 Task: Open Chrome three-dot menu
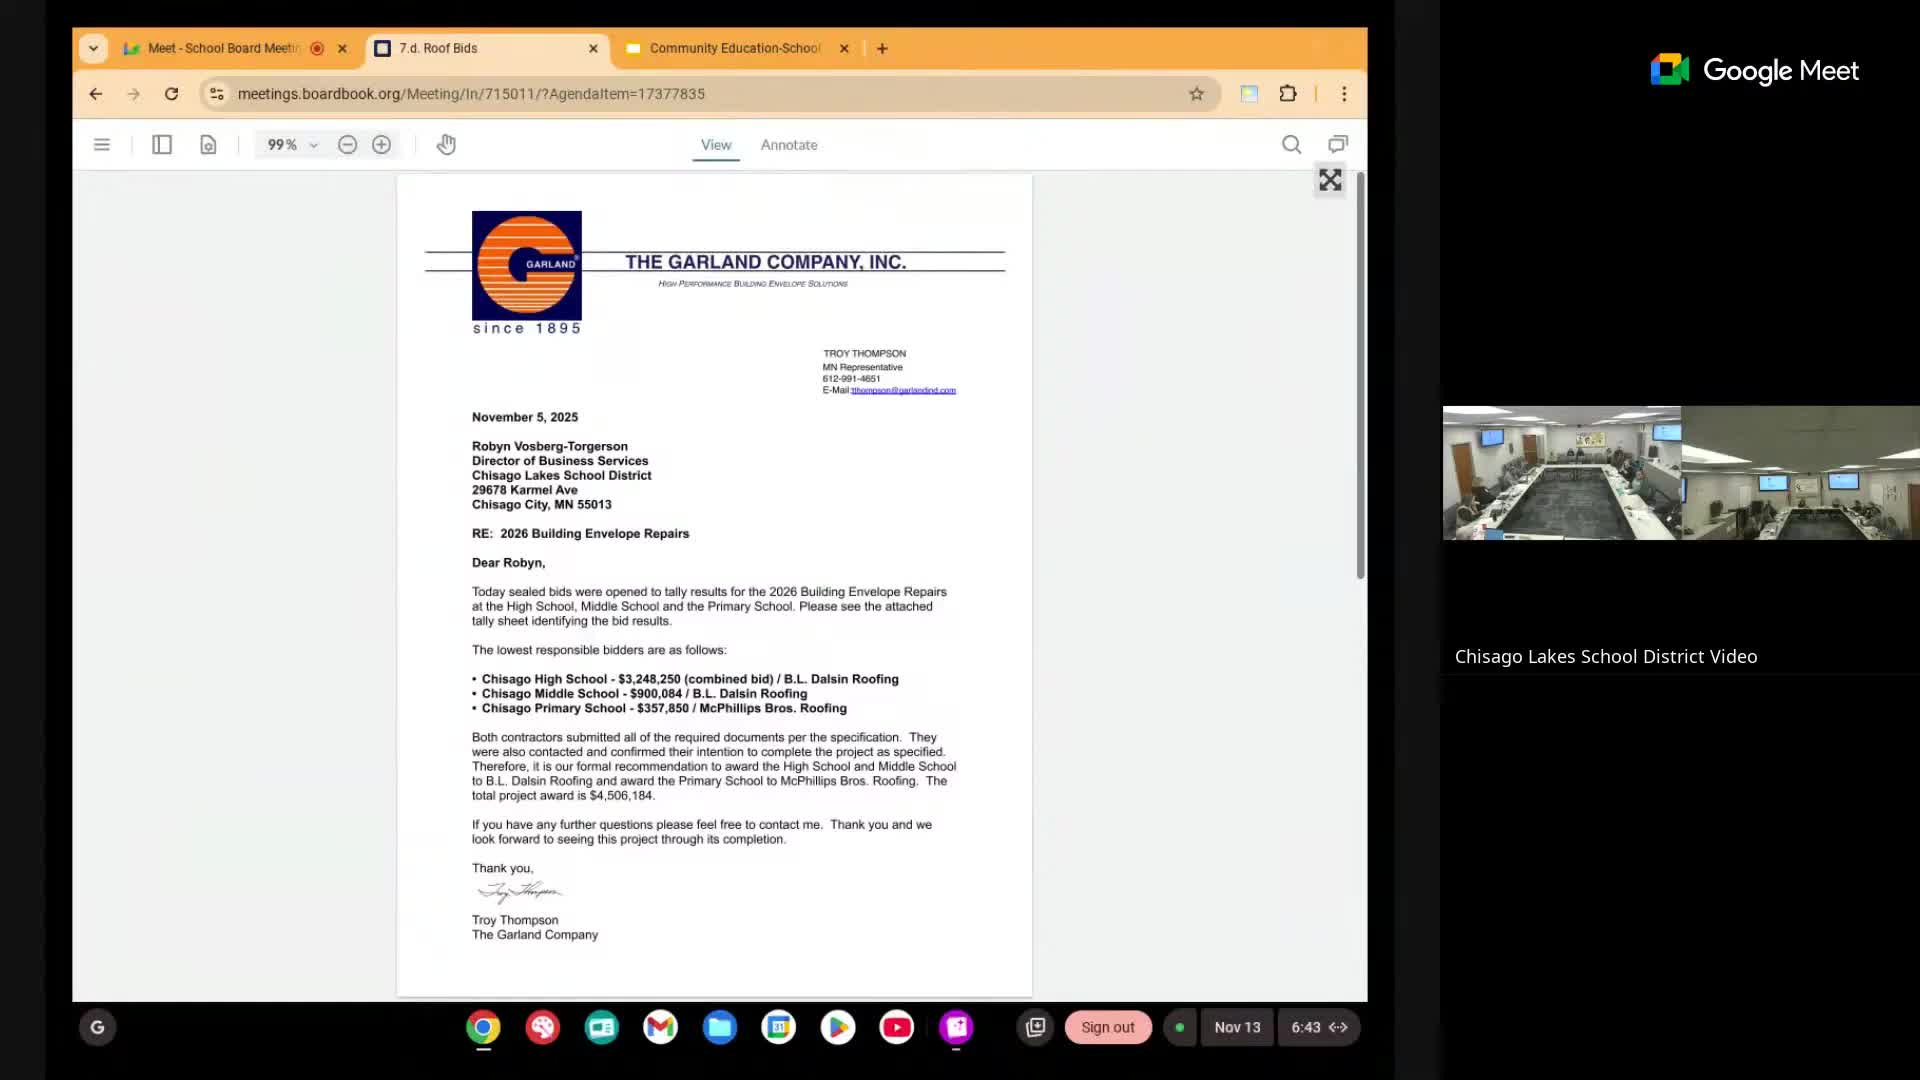[1344, 94]
